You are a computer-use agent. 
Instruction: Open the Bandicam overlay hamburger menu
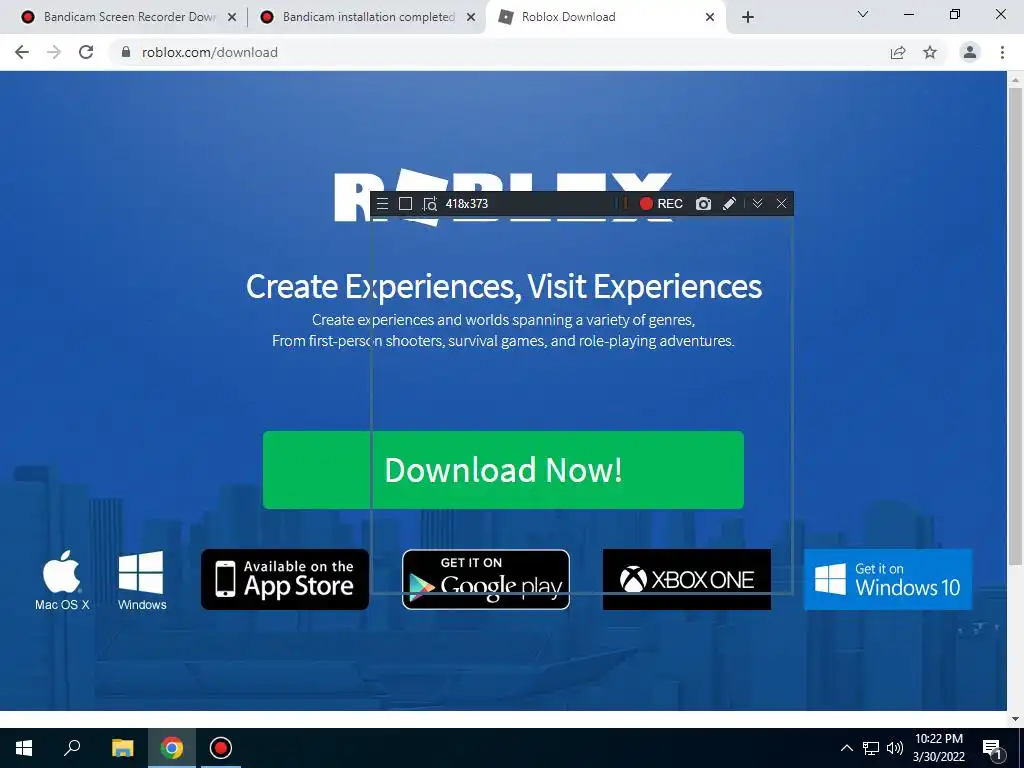(383, 204)
